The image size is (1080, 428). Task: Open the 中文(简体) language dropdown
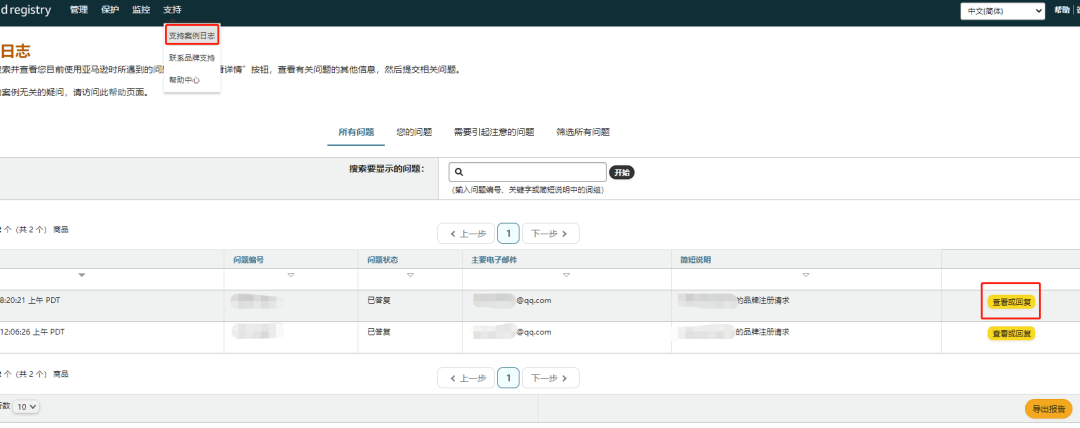(1002, 11)
